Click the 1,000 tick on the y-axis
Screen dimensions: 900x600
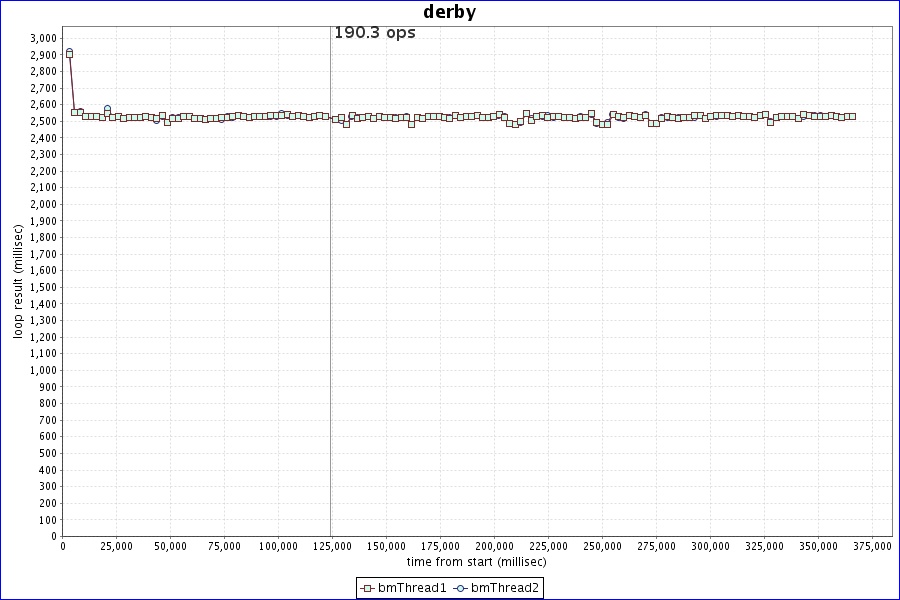click(43, 370)
